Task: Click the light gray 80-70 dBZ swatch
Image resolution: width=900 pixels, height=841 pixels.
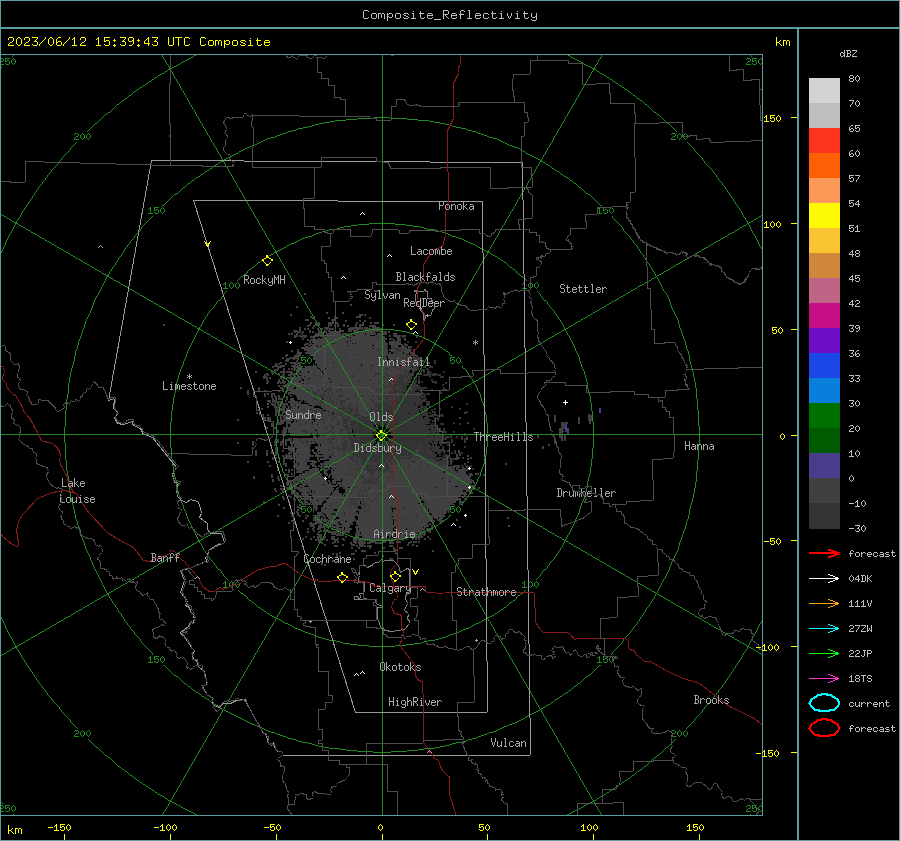Action: [x=824, y=91]
